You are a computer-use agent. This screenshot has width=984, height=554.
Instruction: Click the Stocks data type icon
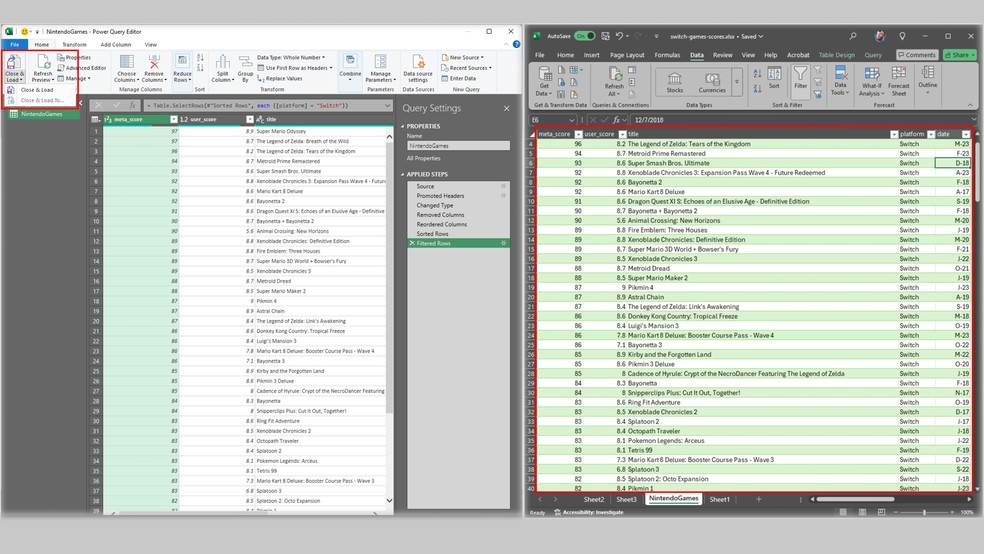[x=675, y=80]
